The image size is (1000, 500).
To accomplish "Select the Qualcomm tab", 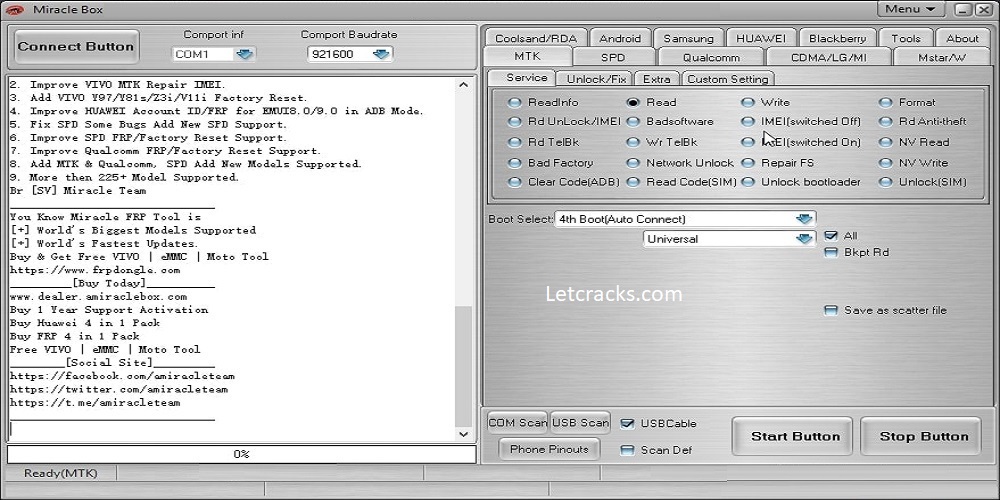I will tap(711, 57).
